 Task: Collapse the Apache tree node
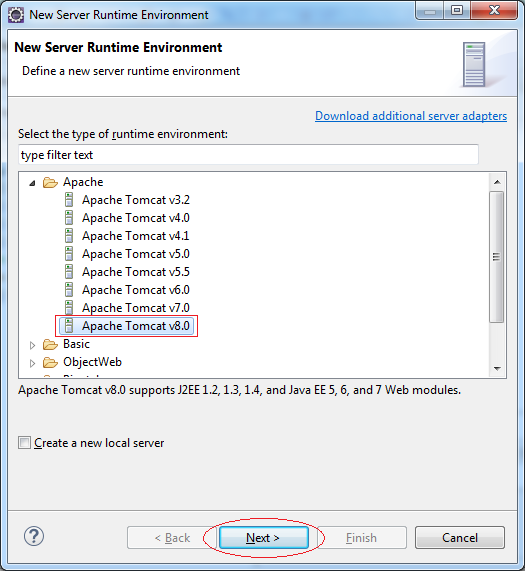[x=32, y=183]
